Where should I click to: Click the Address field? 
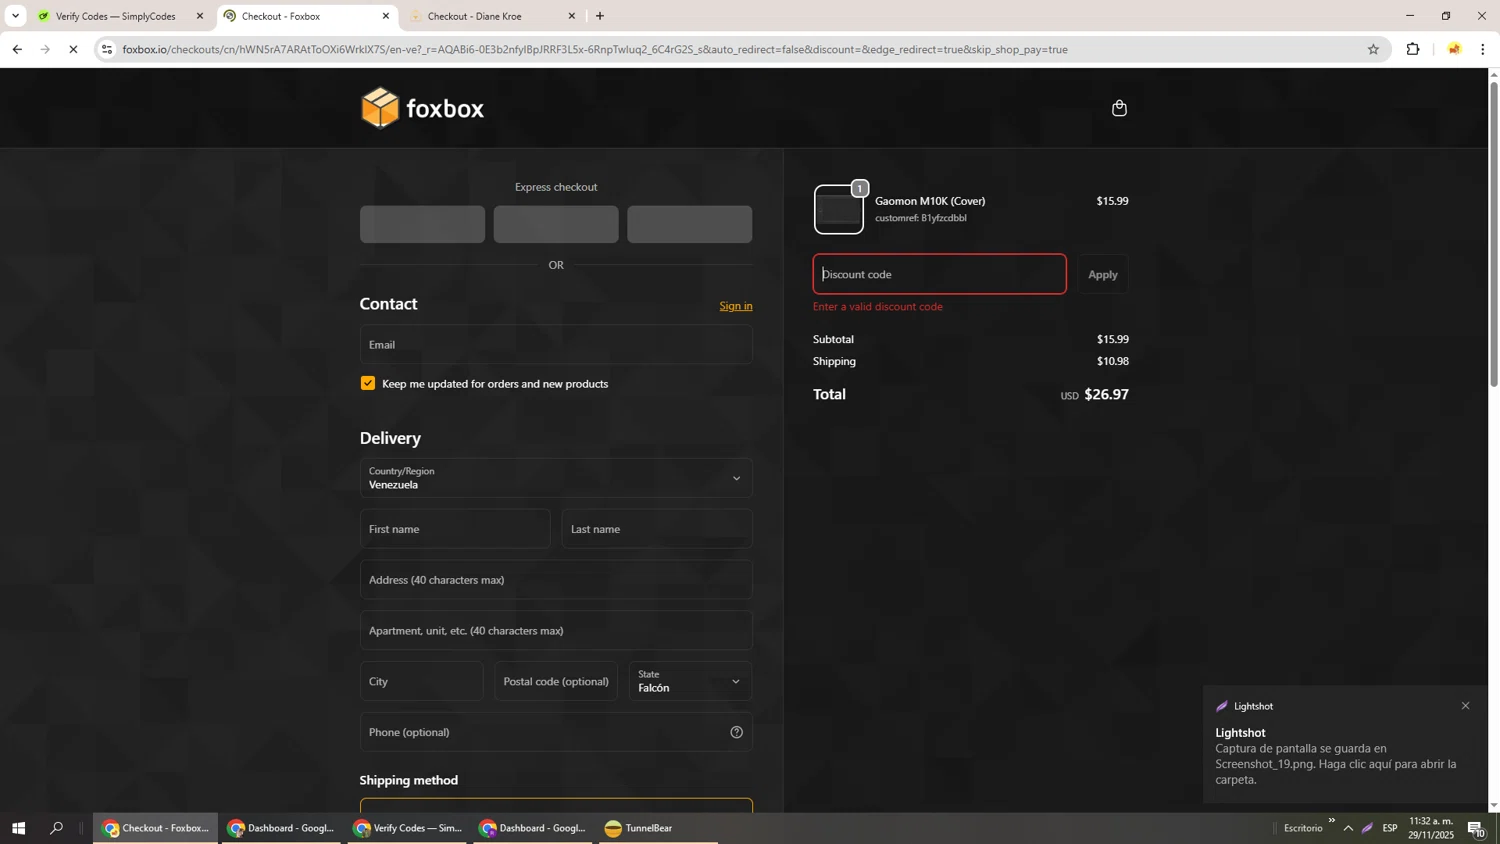556,580
